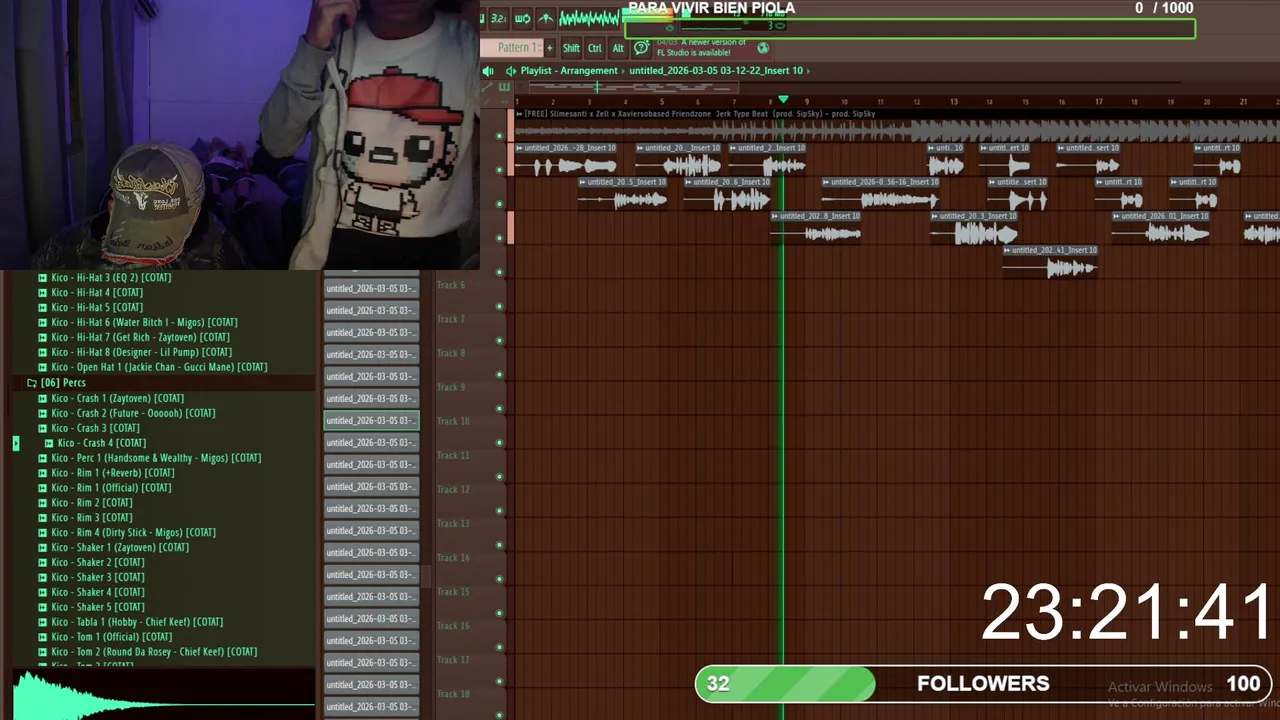Image resolution: width=1280 pixels, height=720 pixels.
Task: Click sample icon of Kico - Hi-Hat 4
Action: [42, 293]
